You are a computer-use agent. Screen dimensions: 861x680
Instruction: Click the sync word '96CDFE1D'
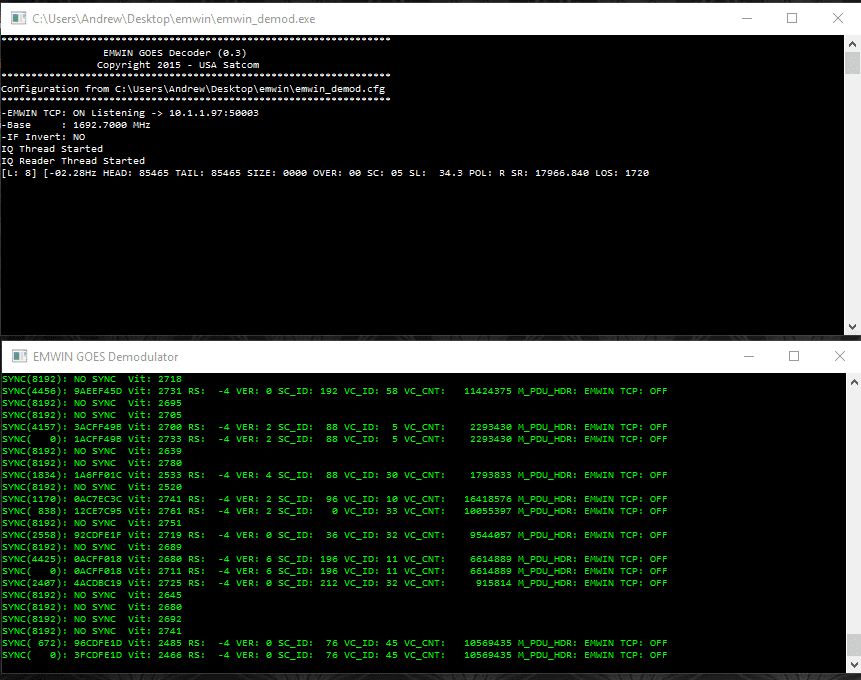98,643
